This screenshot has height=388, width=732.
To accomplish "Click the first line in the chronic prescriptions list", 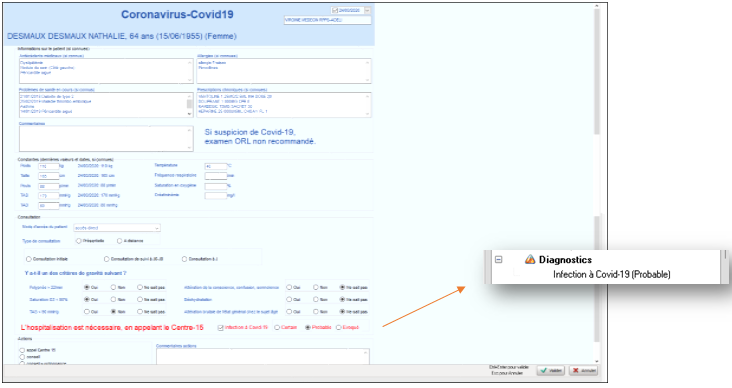I will pyautogui.click(x=235, y=96).
